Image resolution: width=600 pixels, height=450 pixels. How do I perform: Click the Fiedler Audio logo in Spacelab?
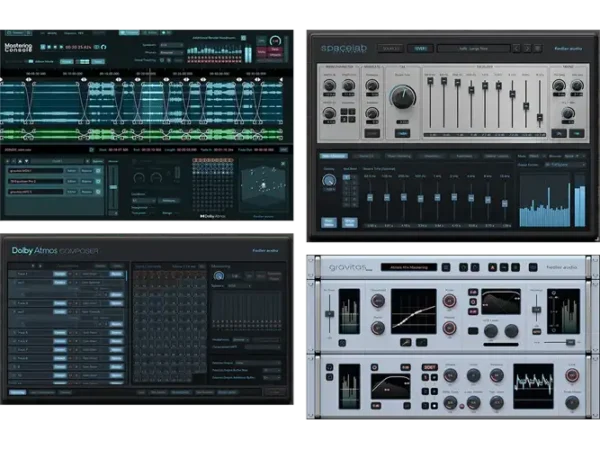tap(568, 49)
